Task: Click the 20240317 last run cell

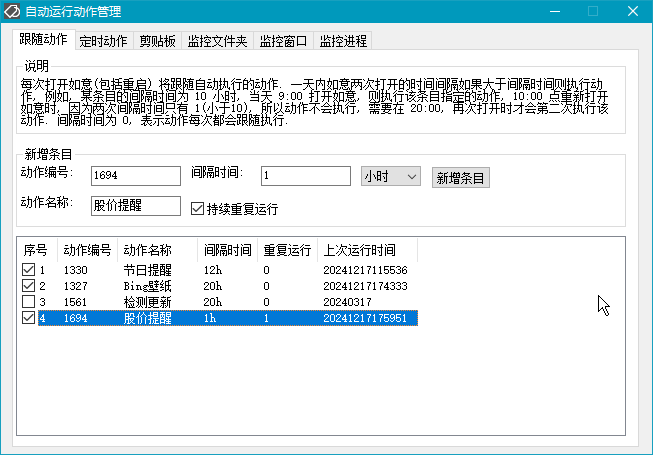Action: [x=347, y=302]
